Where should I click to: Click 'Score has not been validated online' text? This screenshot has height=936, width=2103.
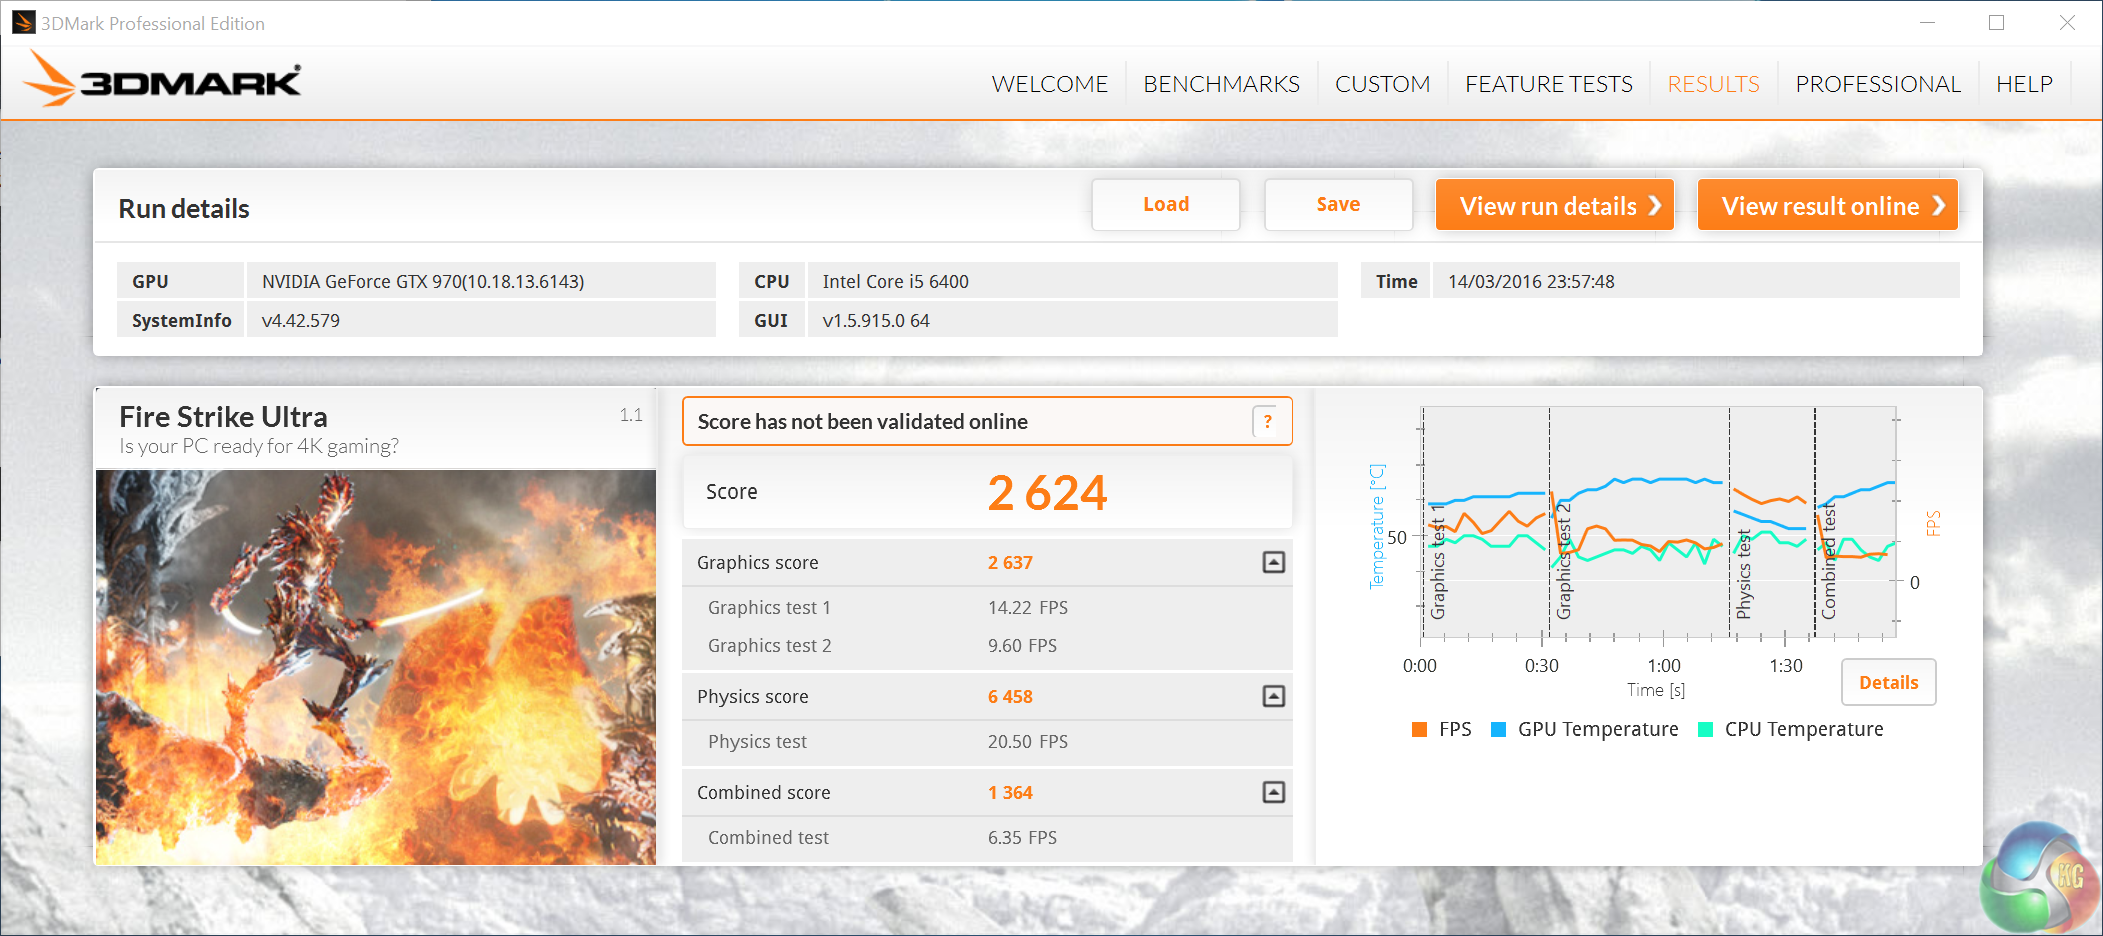point(862,422)
